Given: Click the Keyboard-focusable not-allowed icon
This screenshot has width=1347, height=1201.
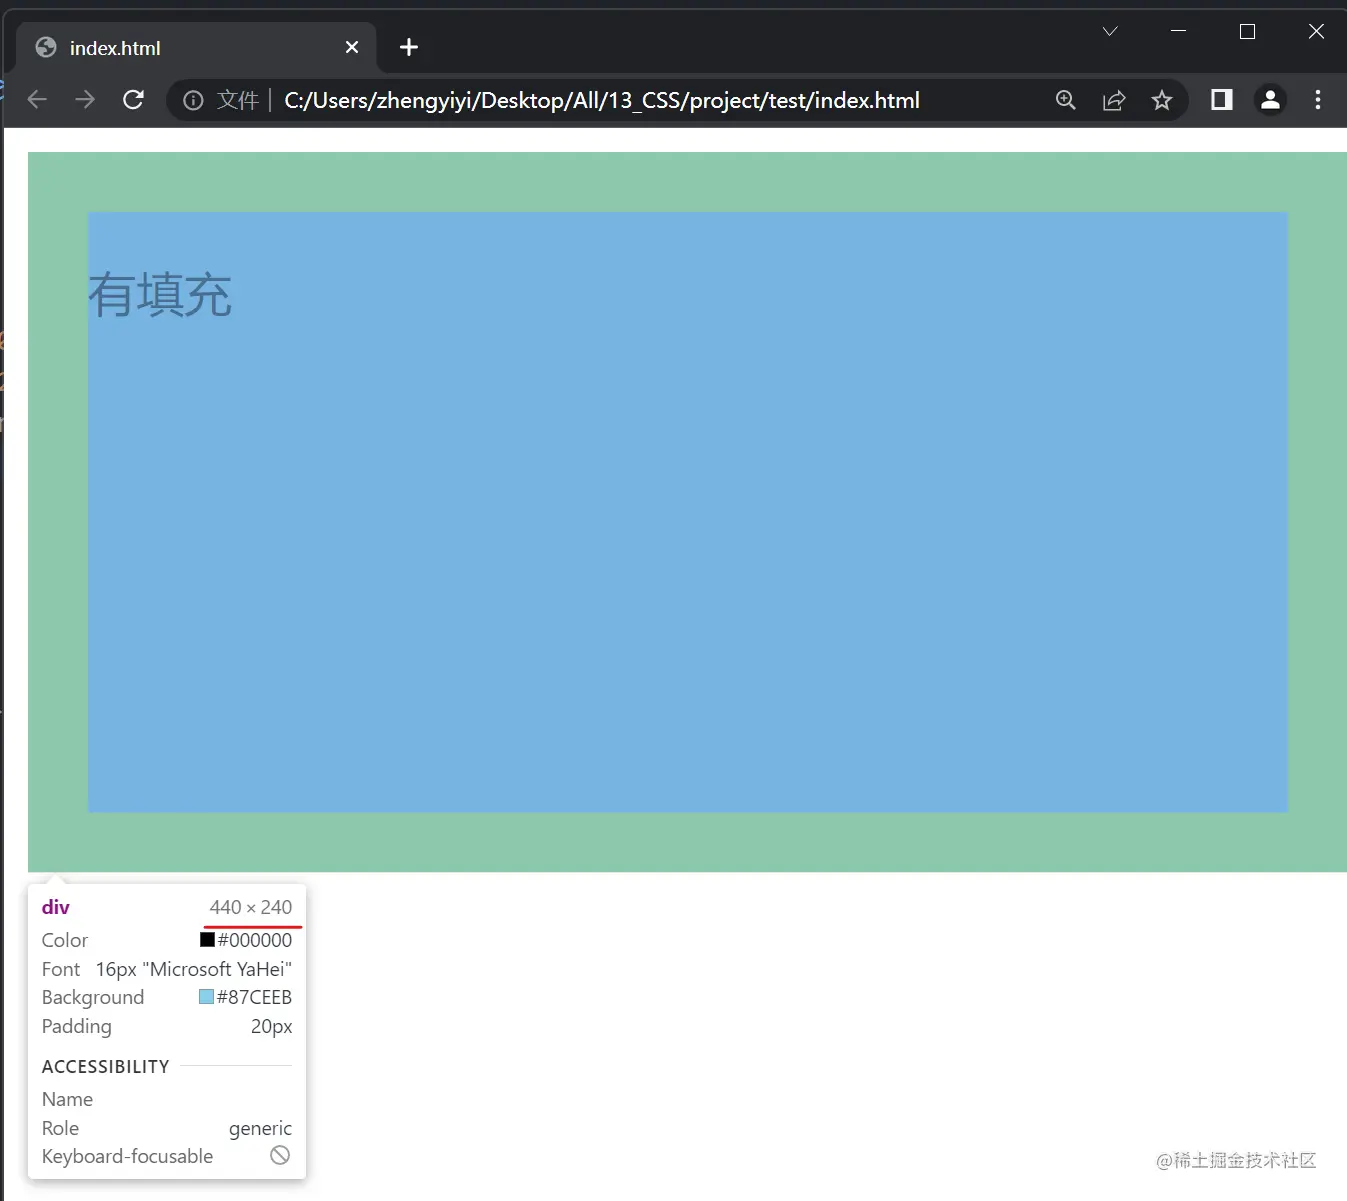Looking at the screenshot, I should coord(280,1155).
